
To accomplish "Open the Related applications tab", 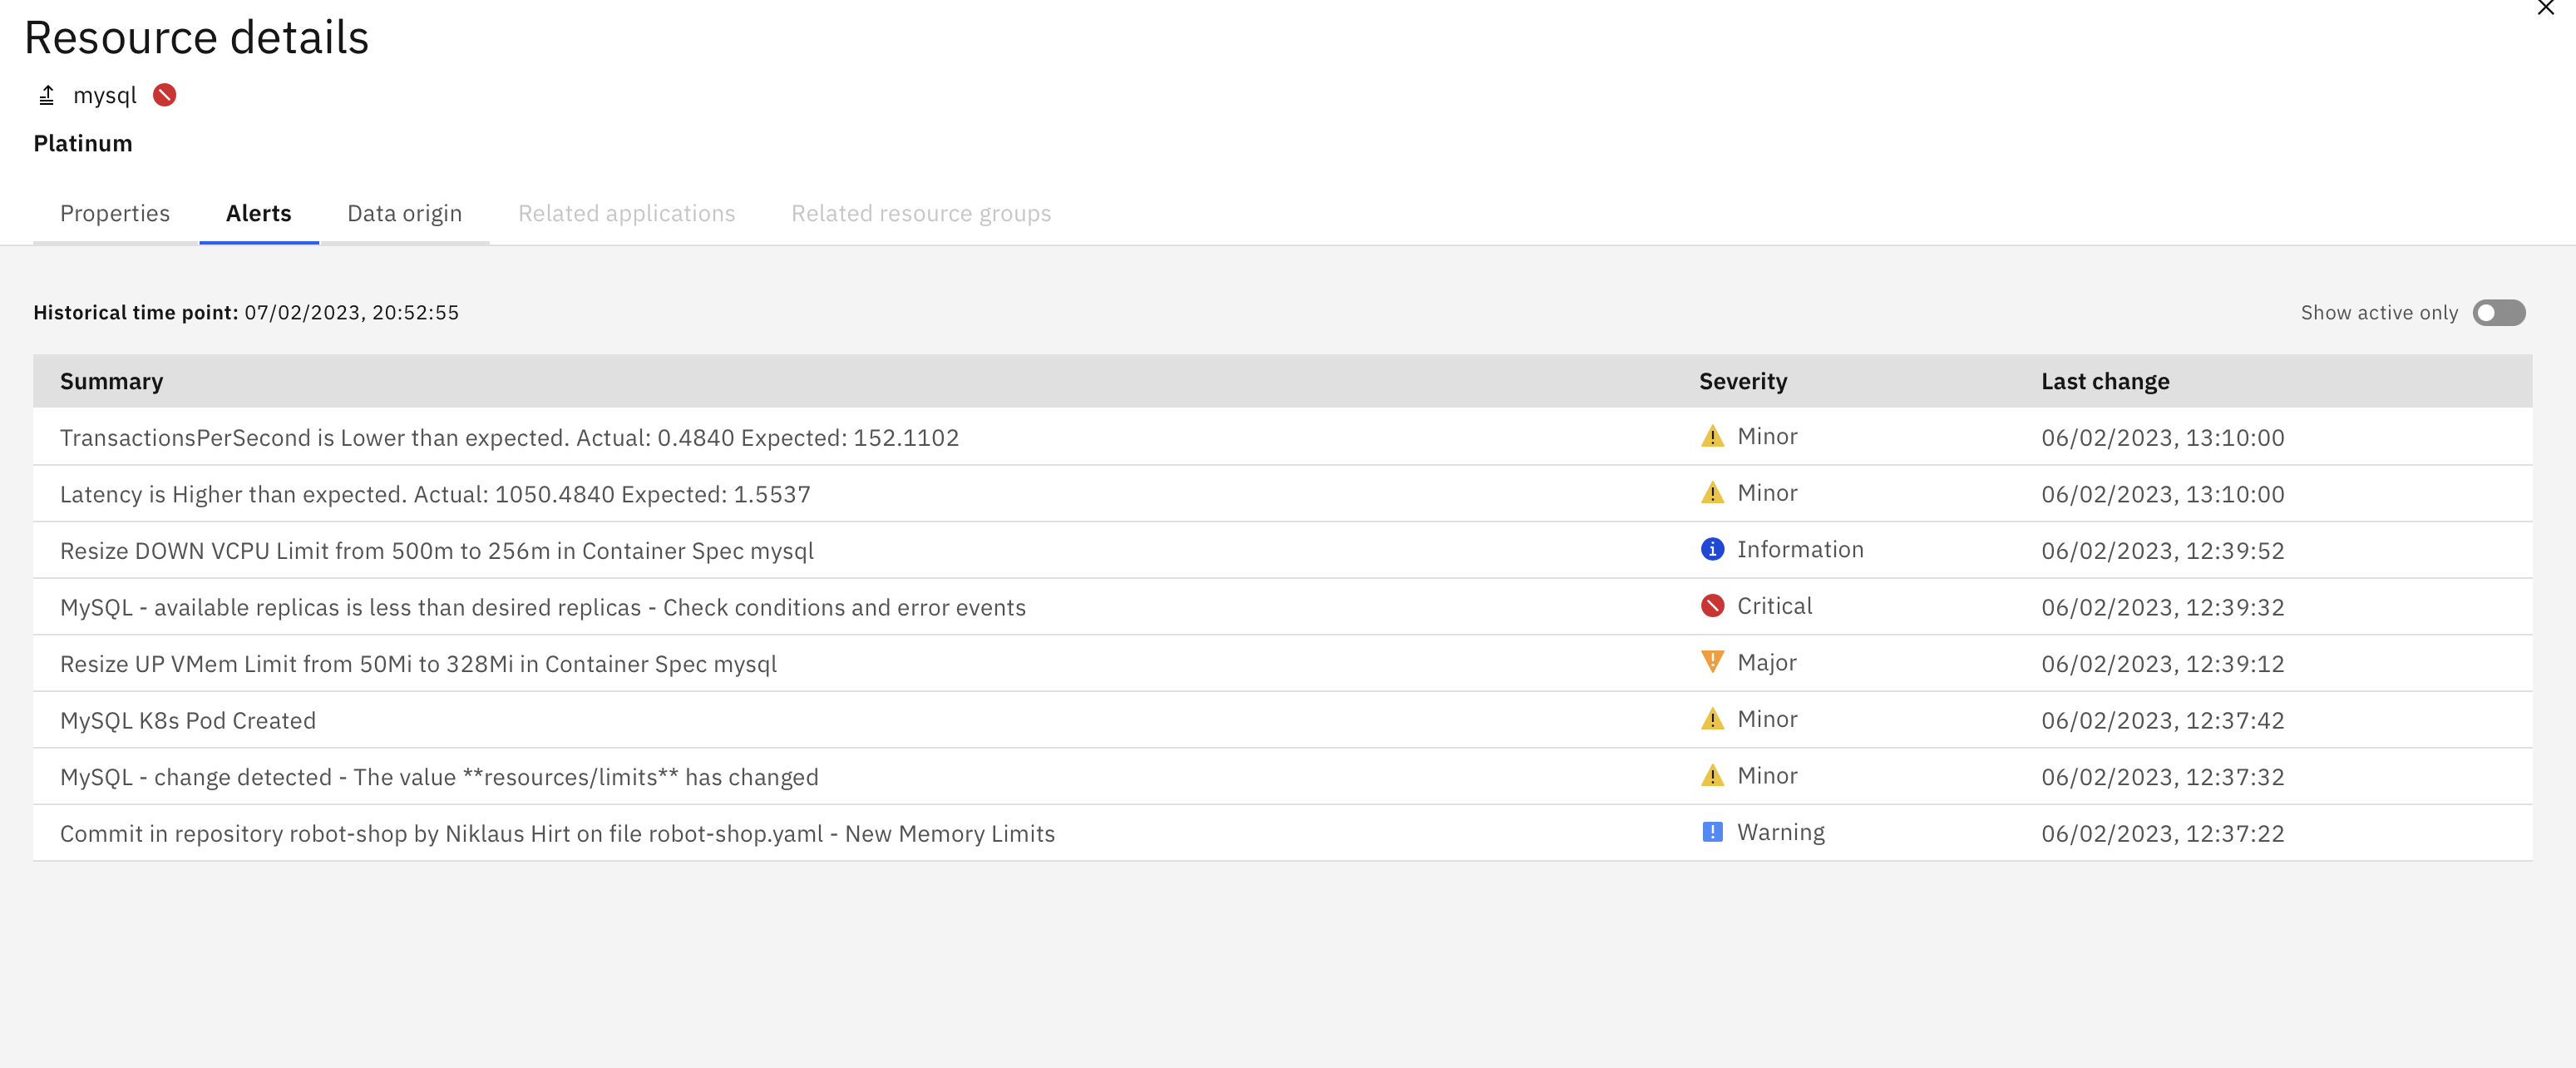I will [x=627, y=214].
